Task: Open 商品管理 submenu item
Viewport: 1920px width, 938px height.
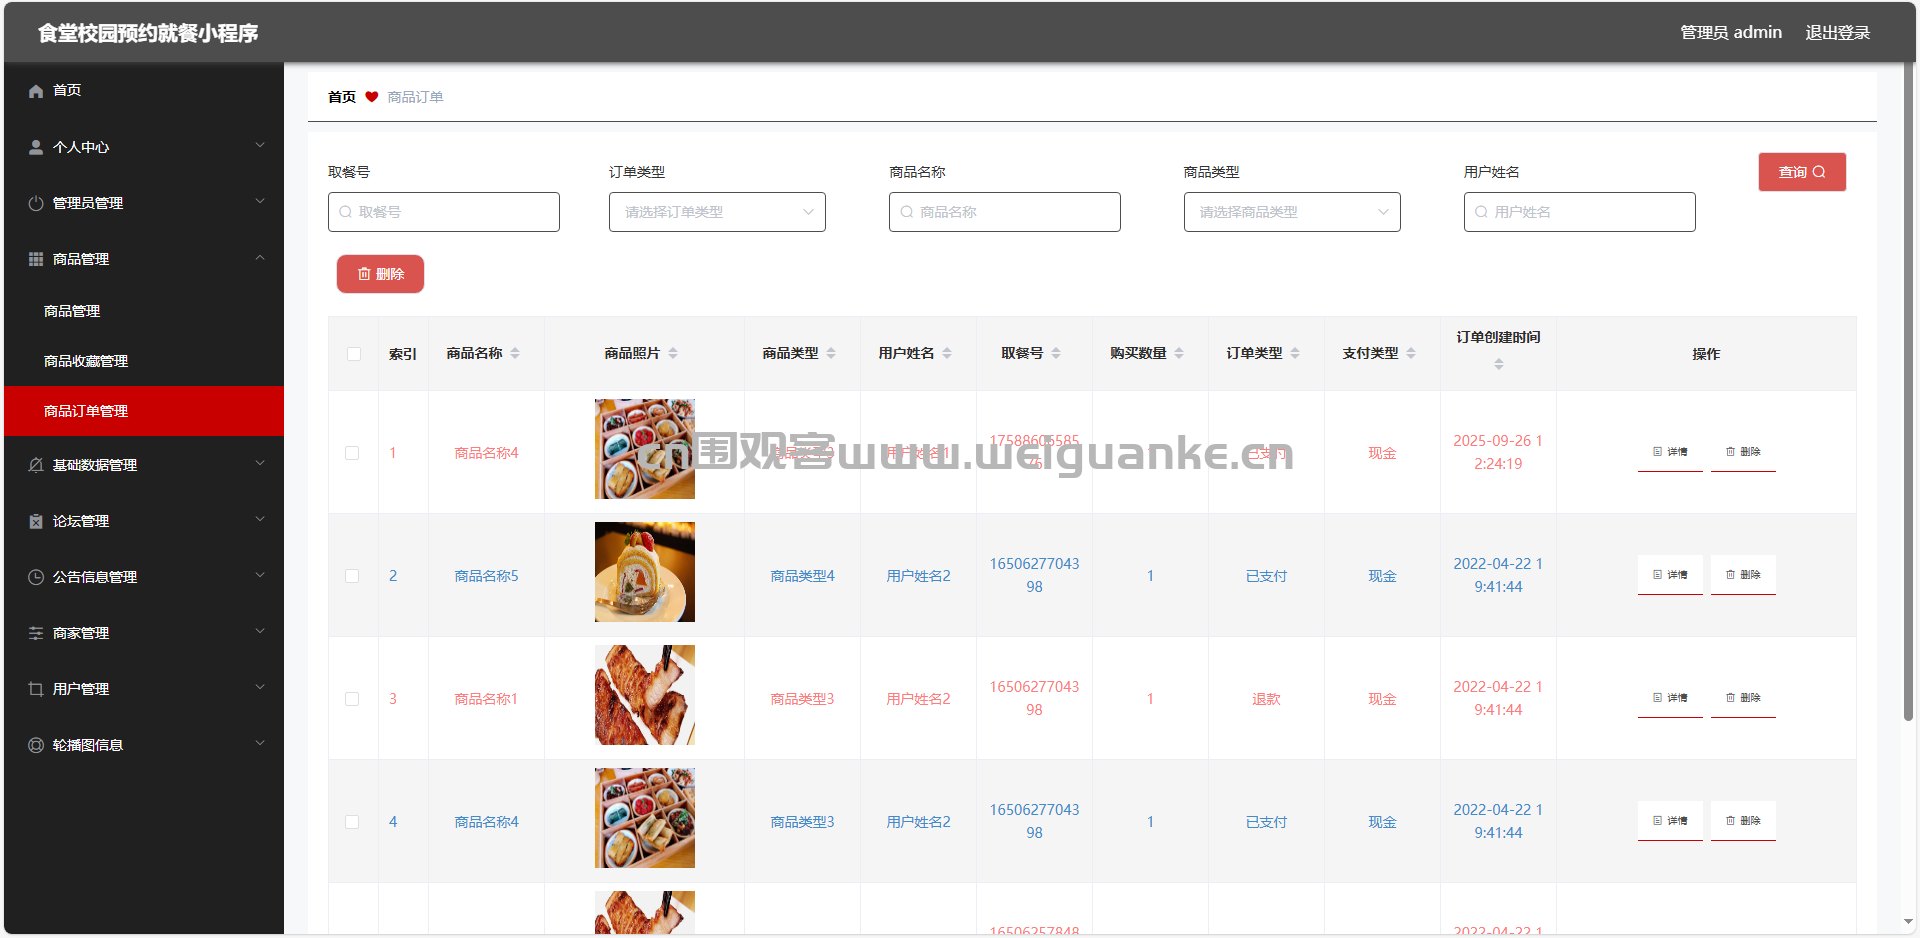Action: (144, 311)
